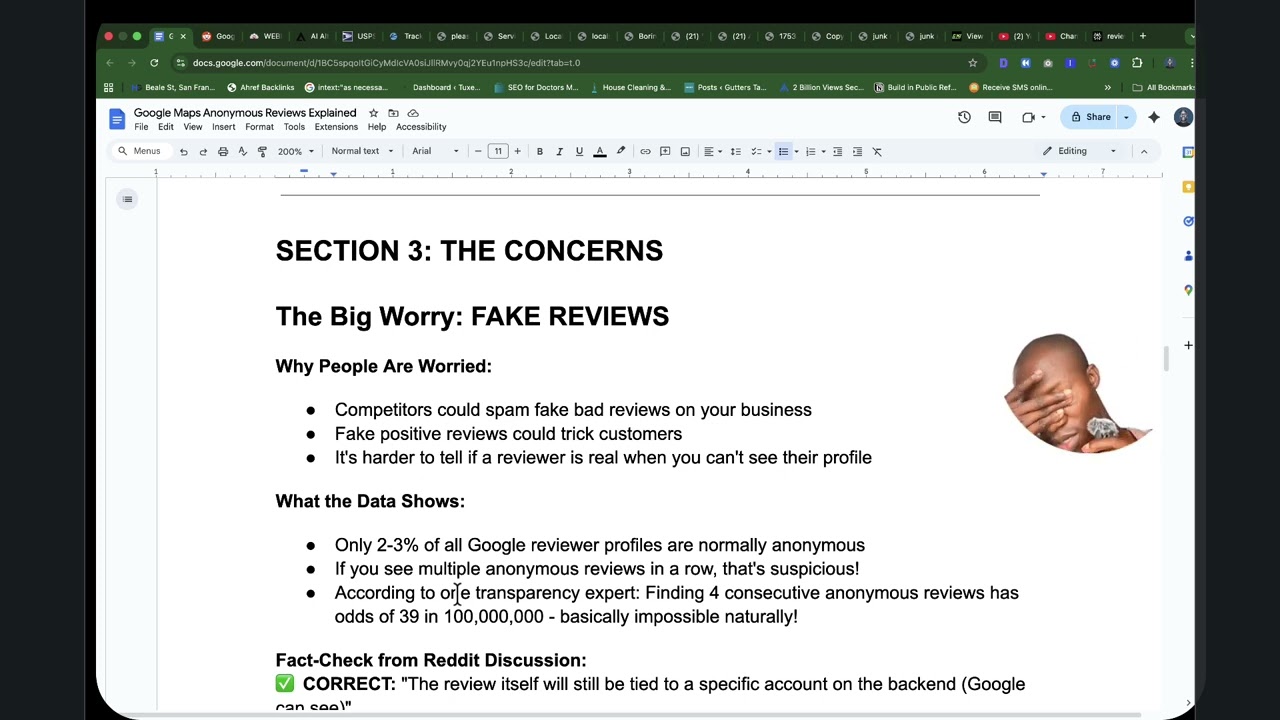Click the font size field showing 11

[497, 151]
